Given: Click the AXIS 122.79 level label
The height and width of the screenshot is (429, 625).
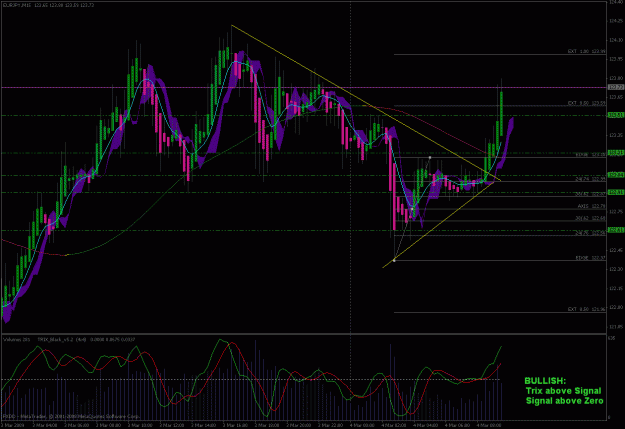Looking at the screenshot, I should pos(591,206).
